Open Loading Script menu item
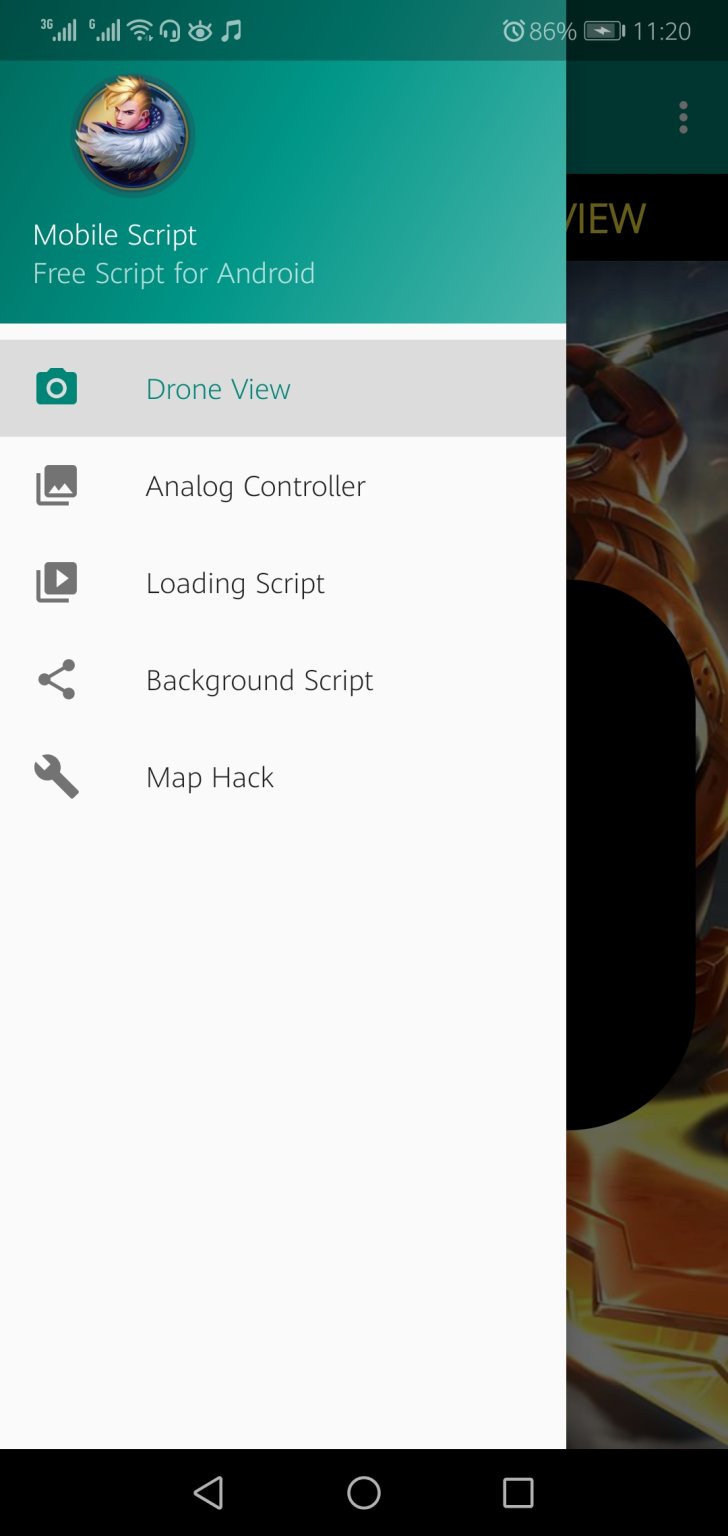Screen dimensions: 728x1536 (283, 582)
